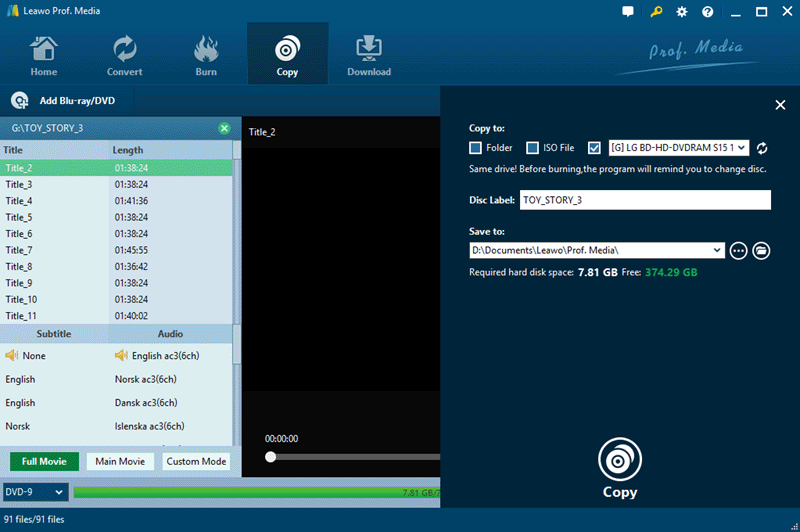
Task: Select Title_6 row
Action: click(x=116, y=234)
